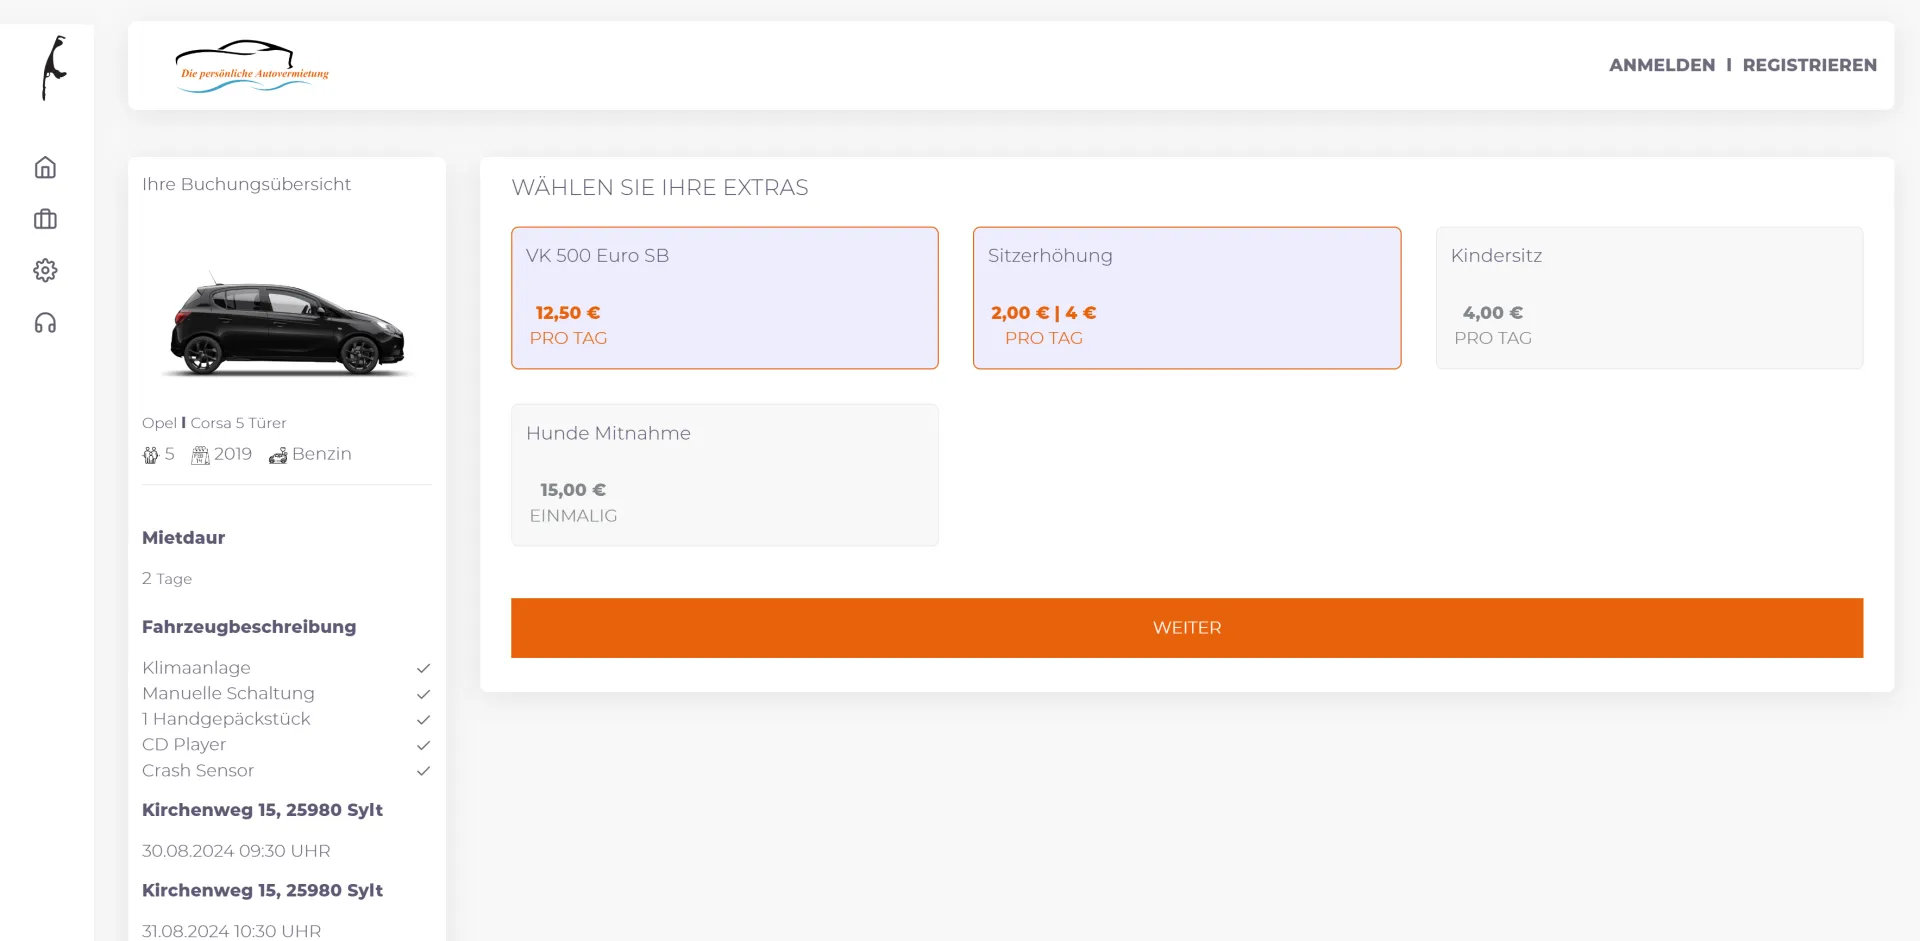
Task: Click the build year icon next to 2019
Action: (x=200, y=455)
